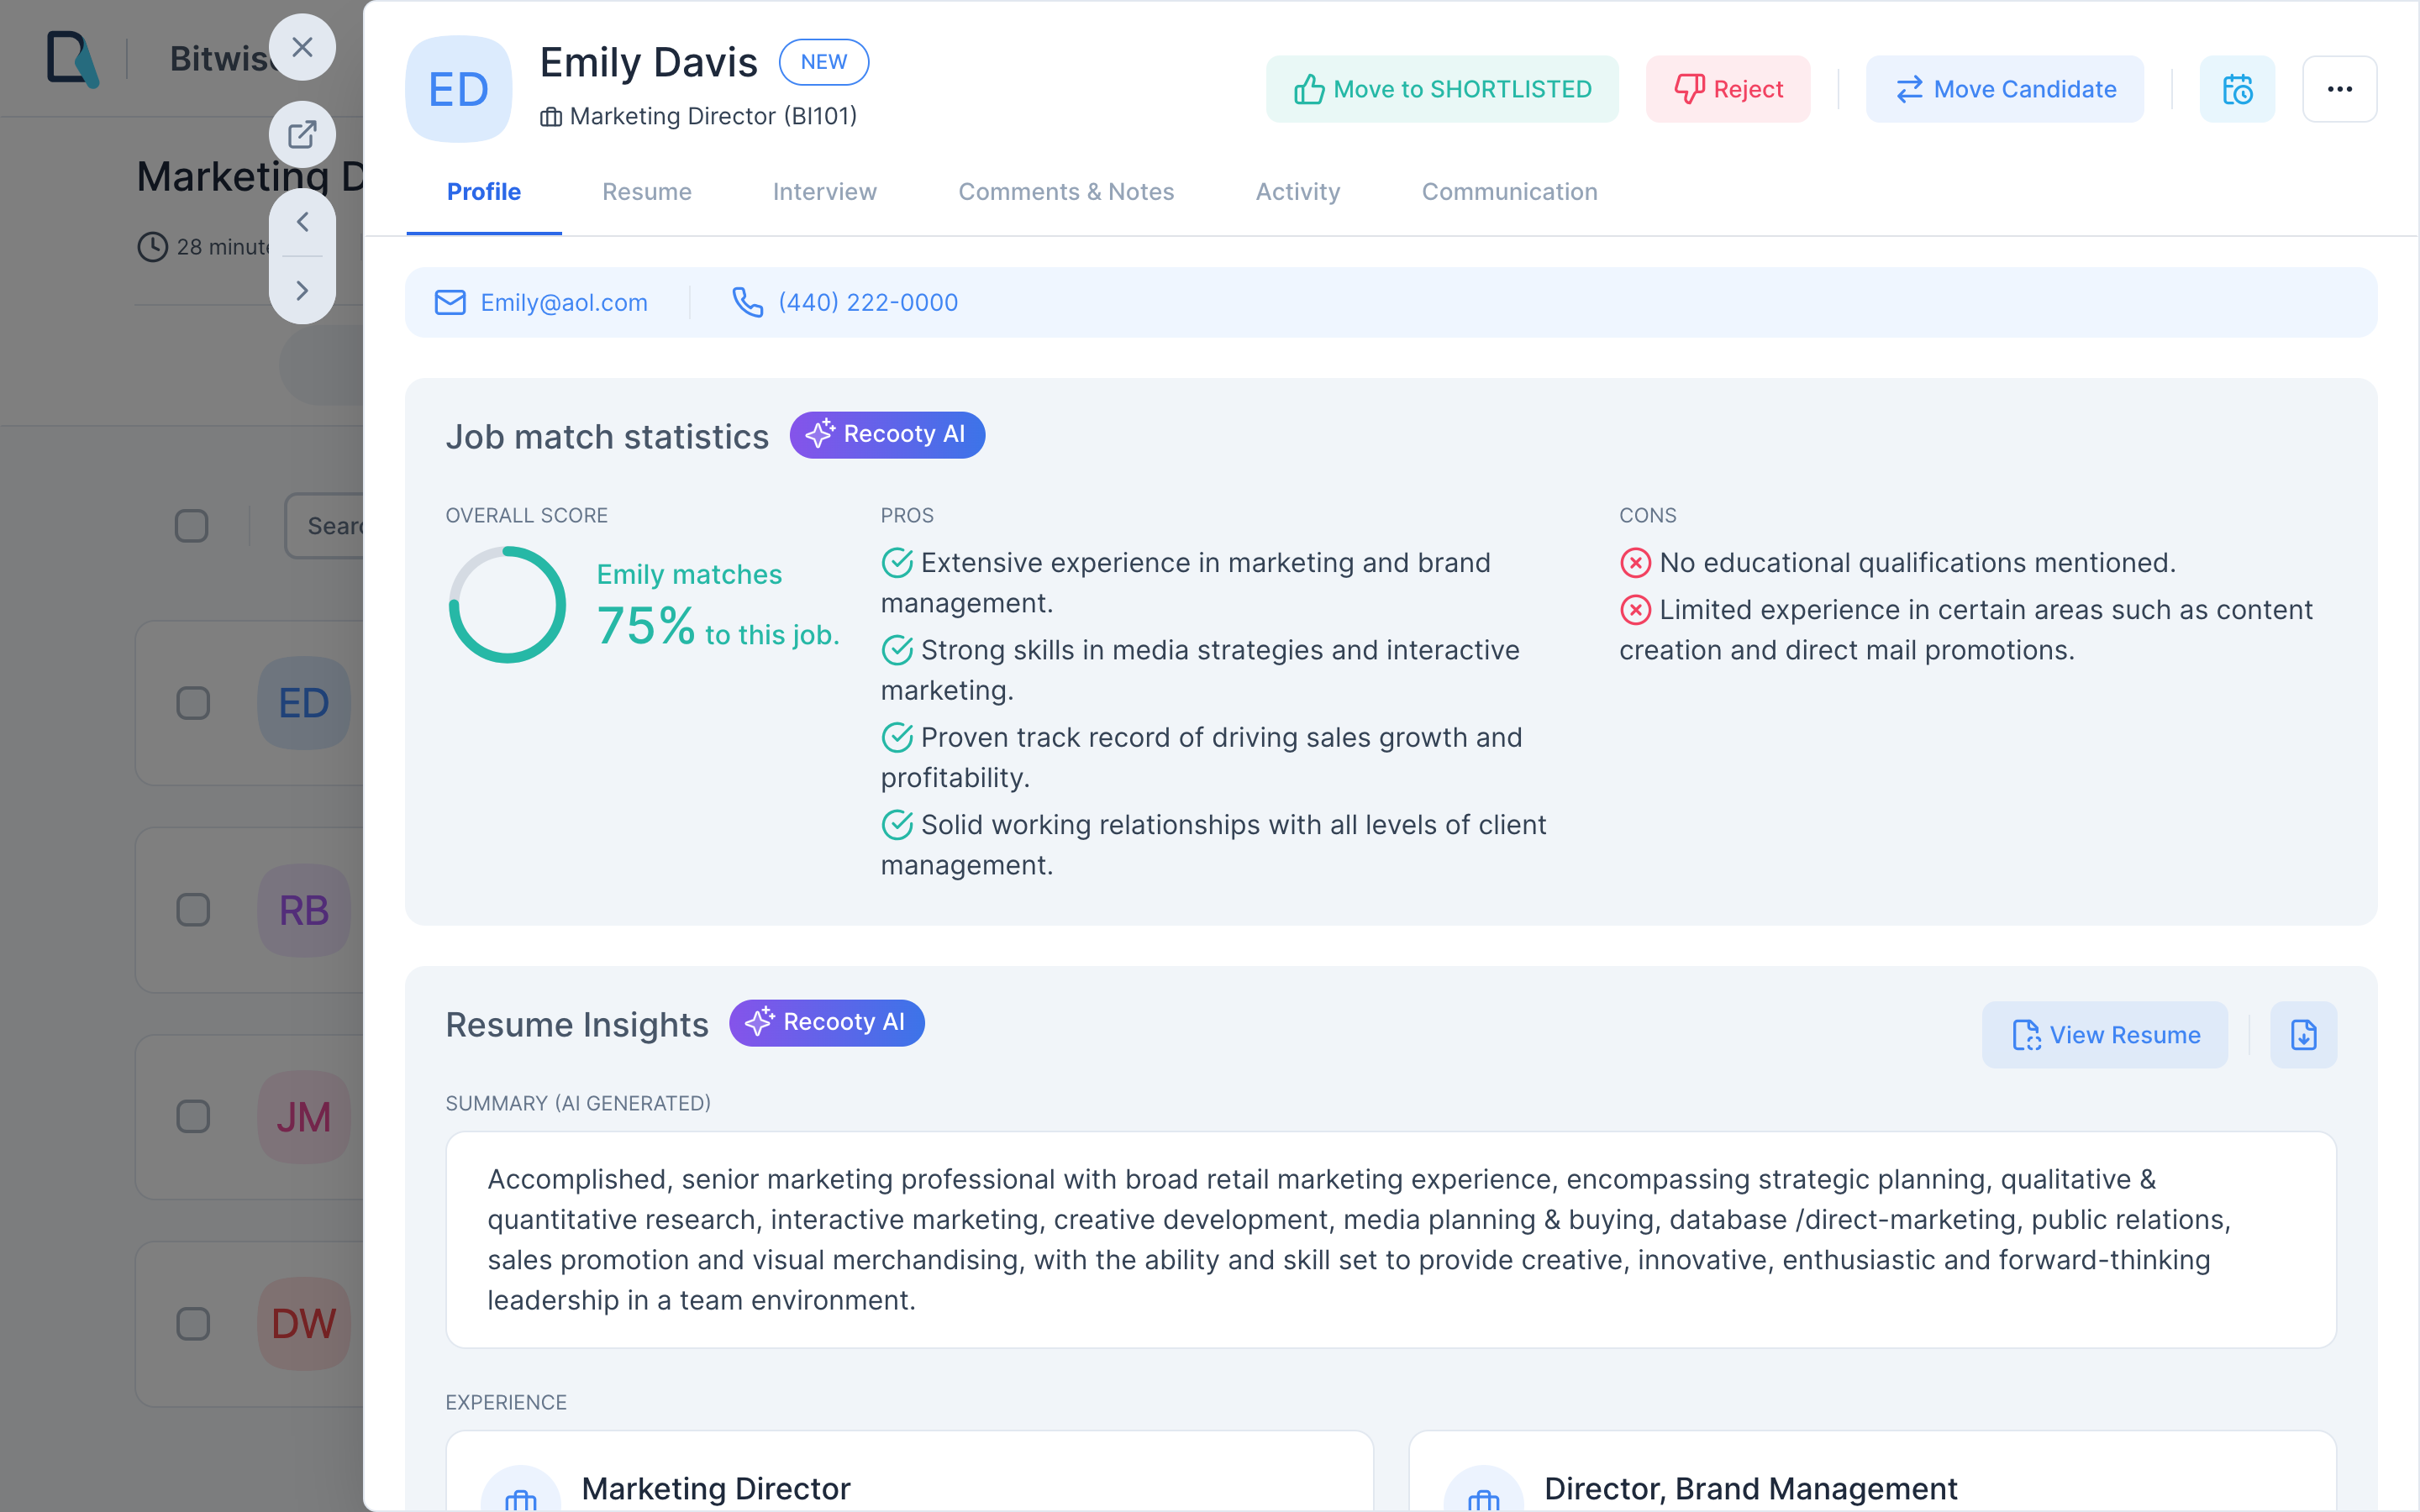Click the download resume icon
The width and height of the screenshot is (2420, 1512).
2303,1035
